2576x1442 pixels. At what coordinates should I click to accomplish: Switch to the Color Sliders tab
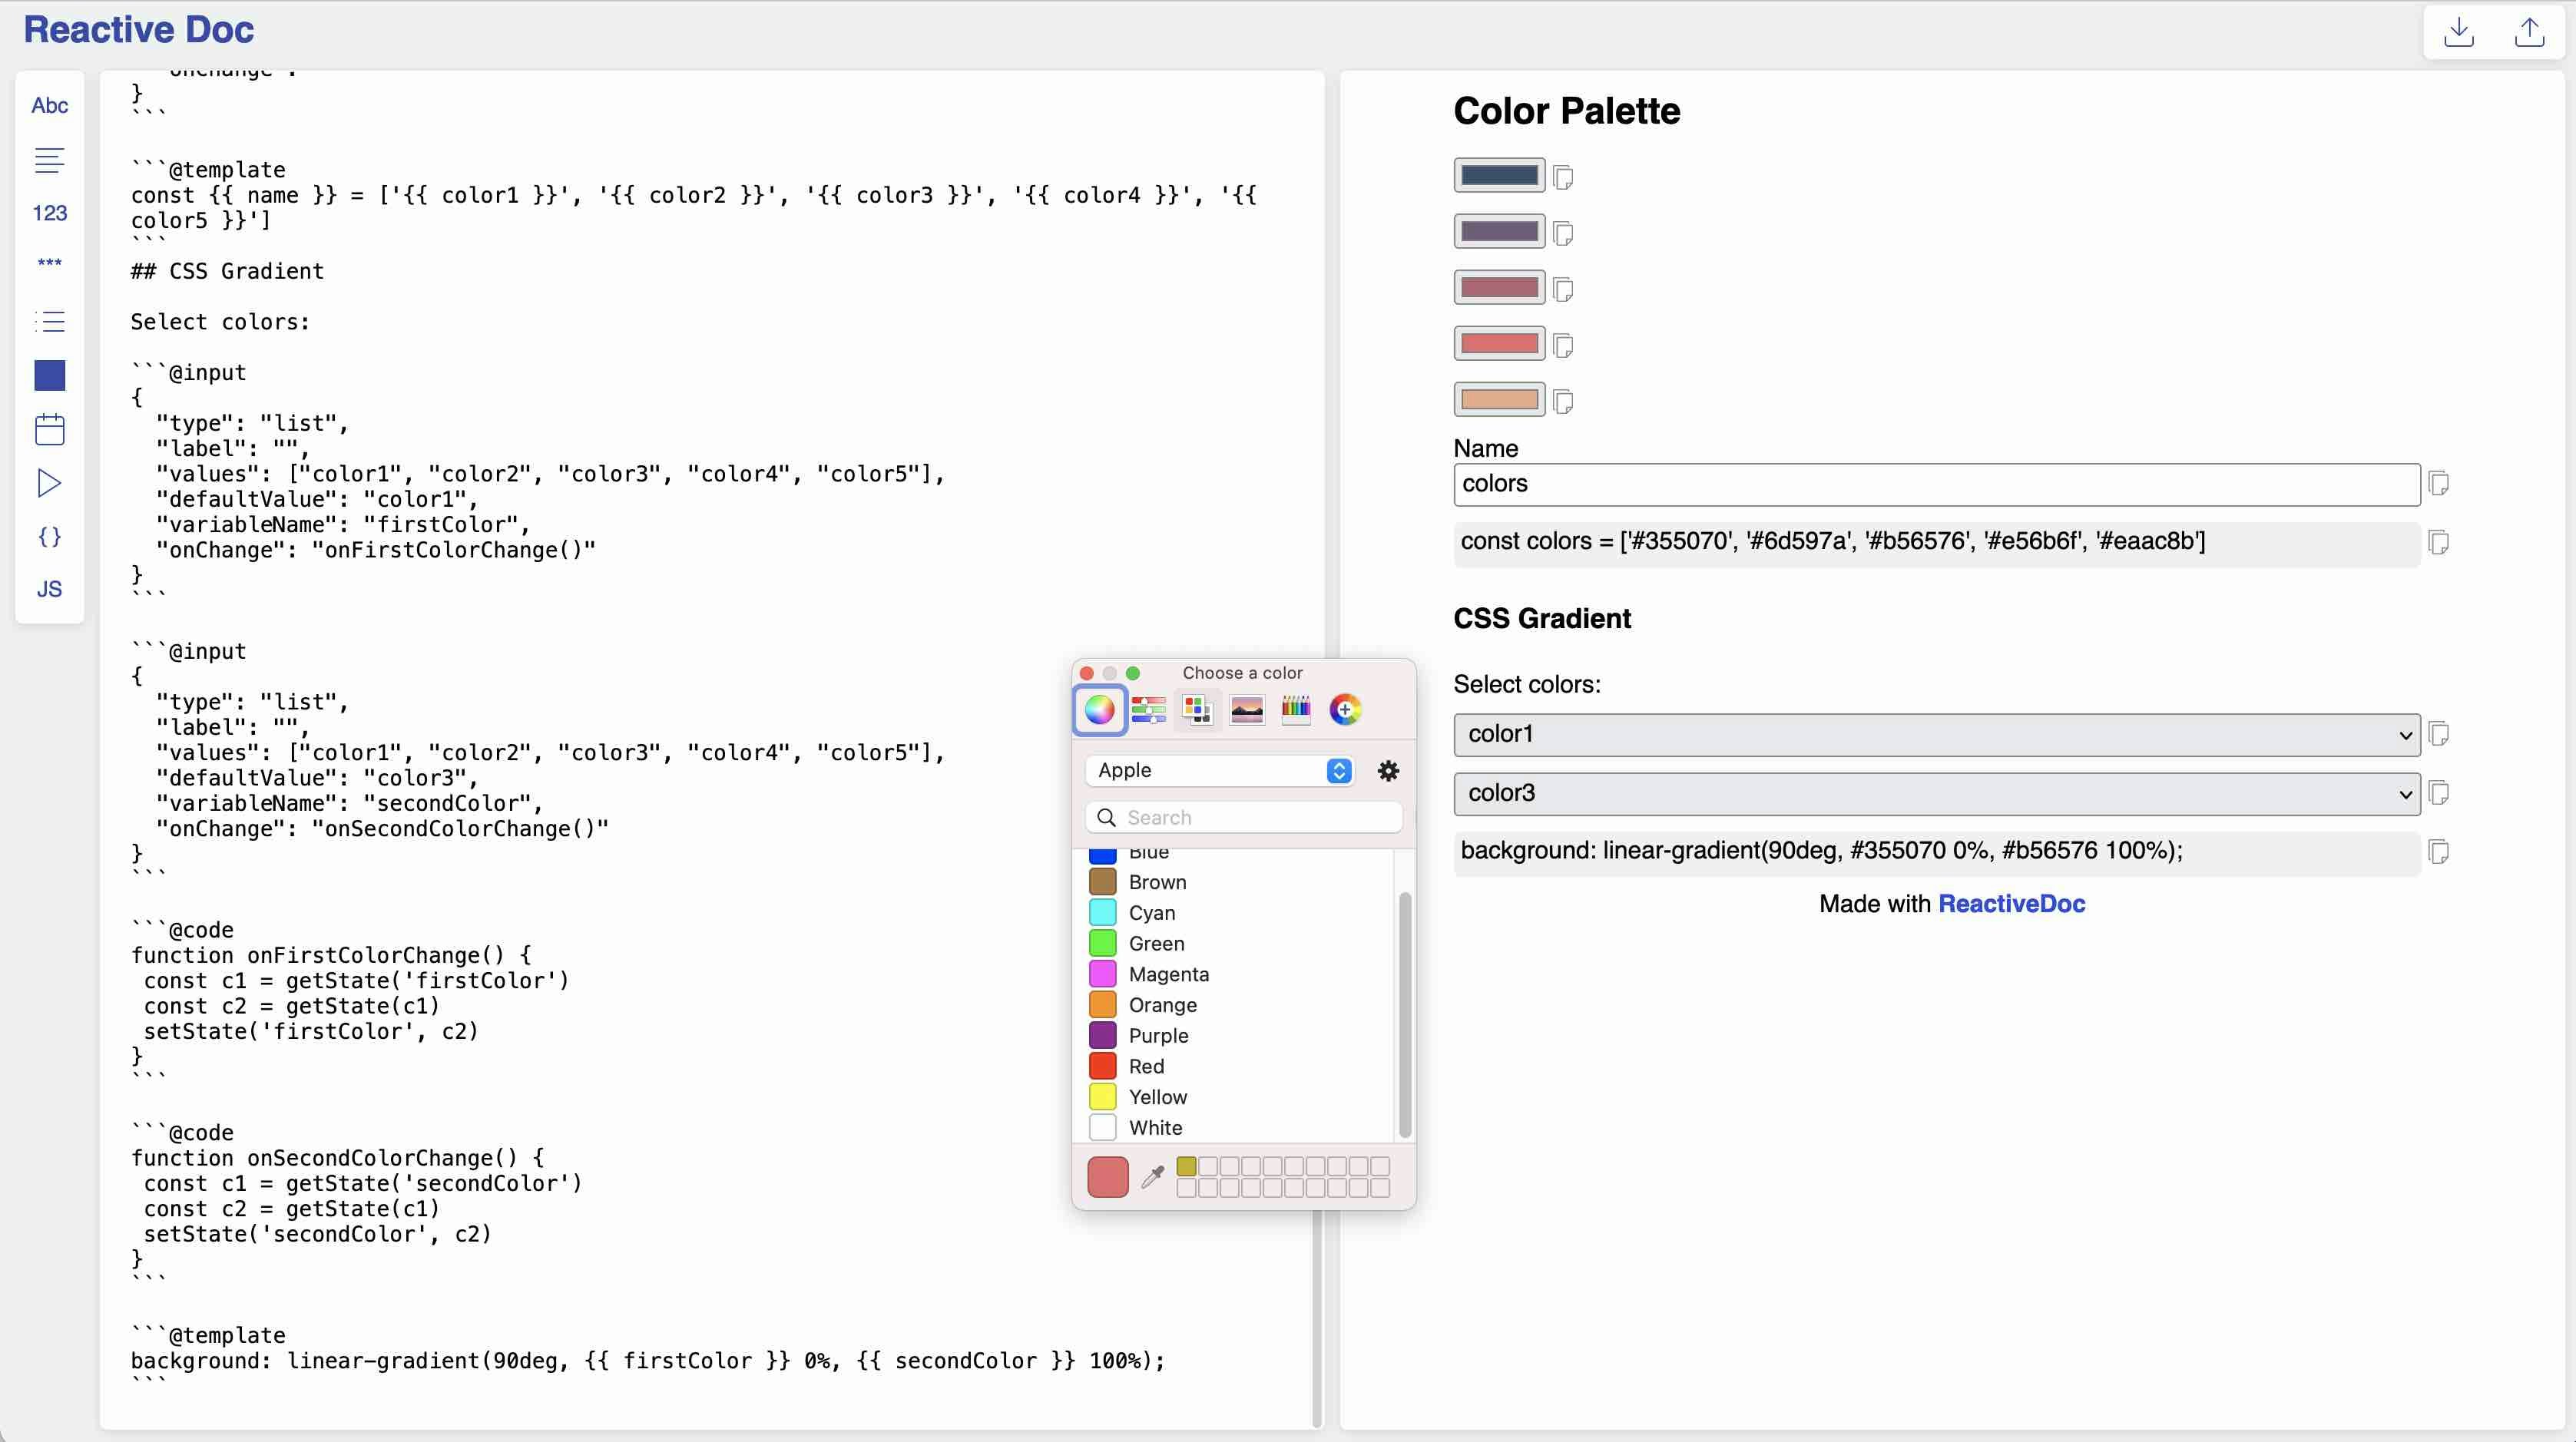1148,710
